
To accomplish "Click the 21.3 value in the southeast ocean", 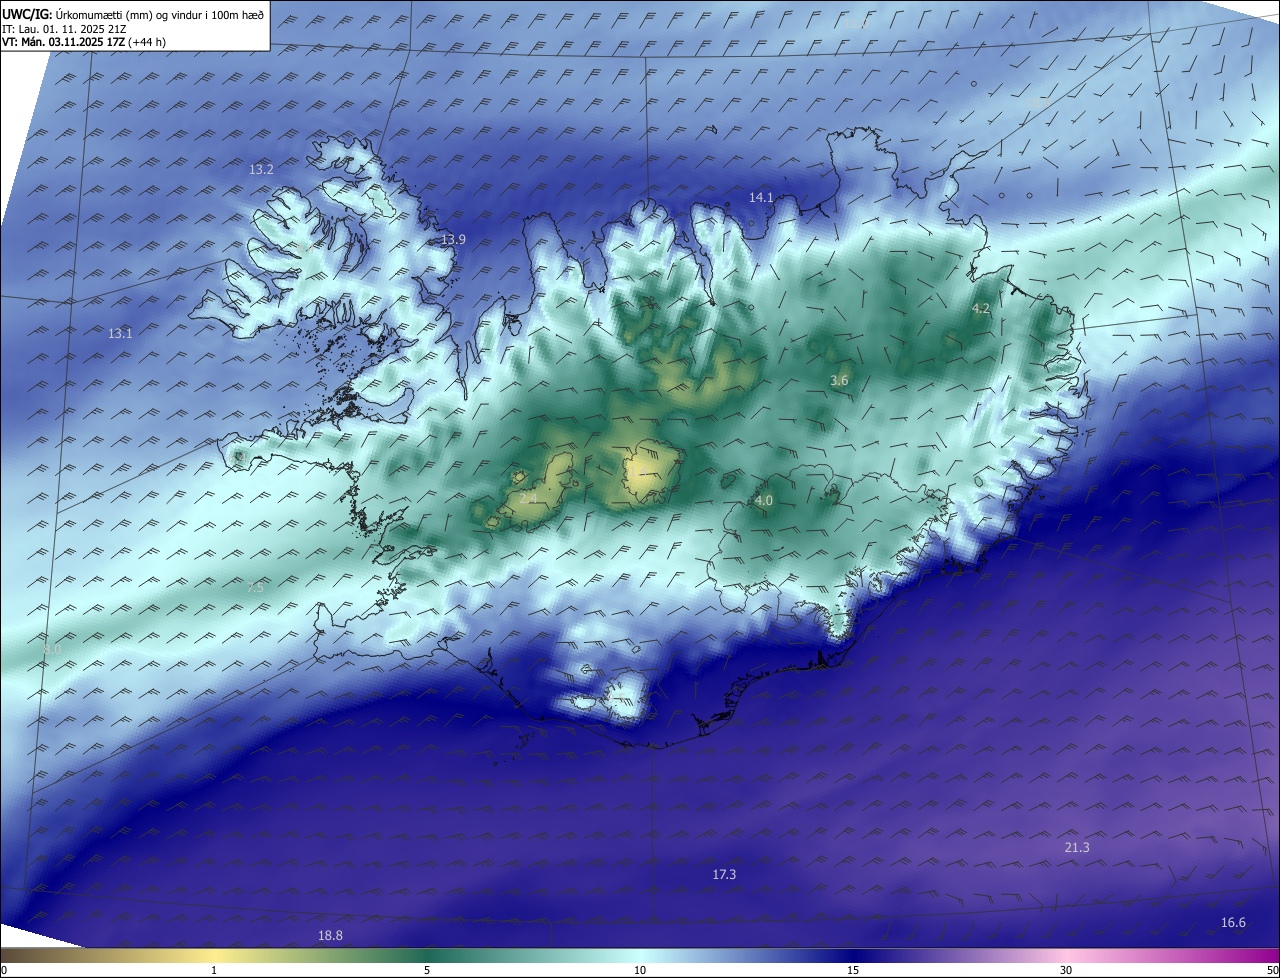I will (1077, 848).
